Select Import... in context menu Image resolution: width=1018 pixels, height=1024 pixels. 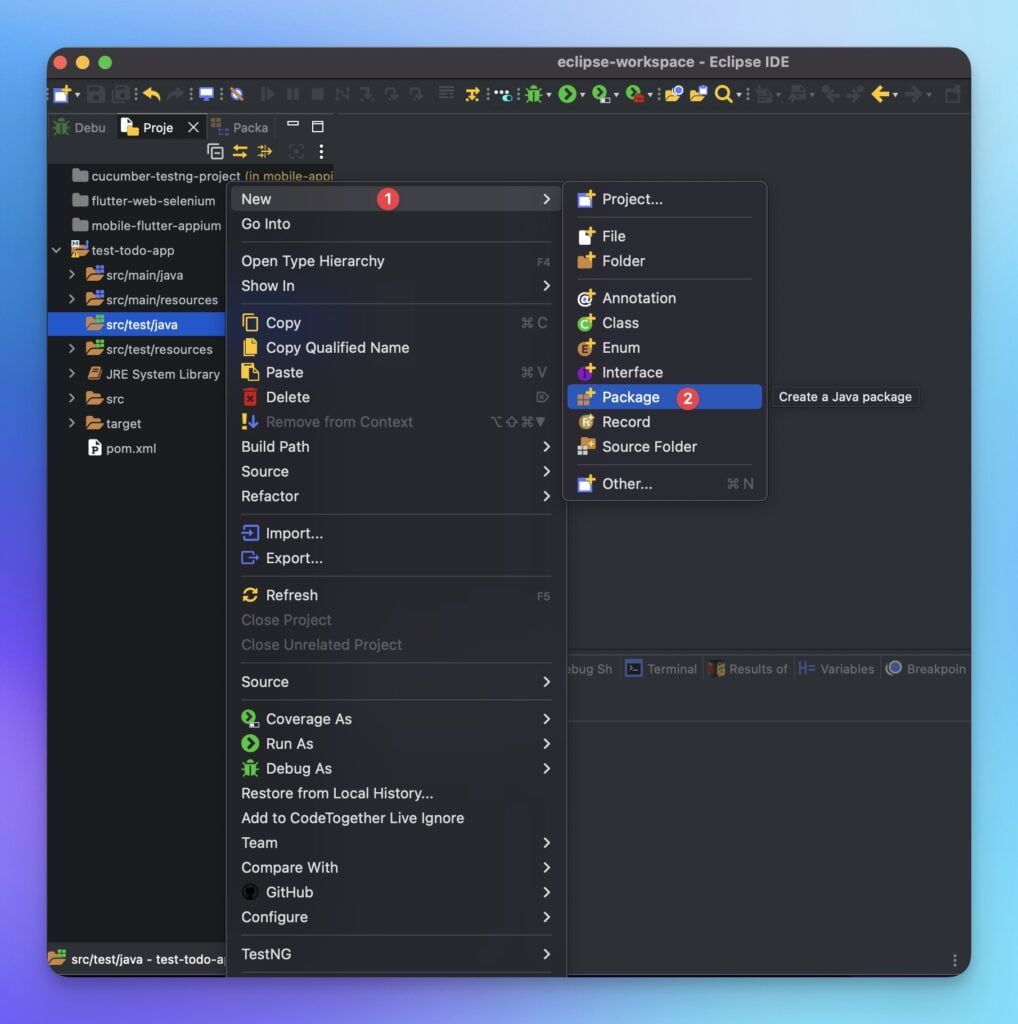point(396,534)
